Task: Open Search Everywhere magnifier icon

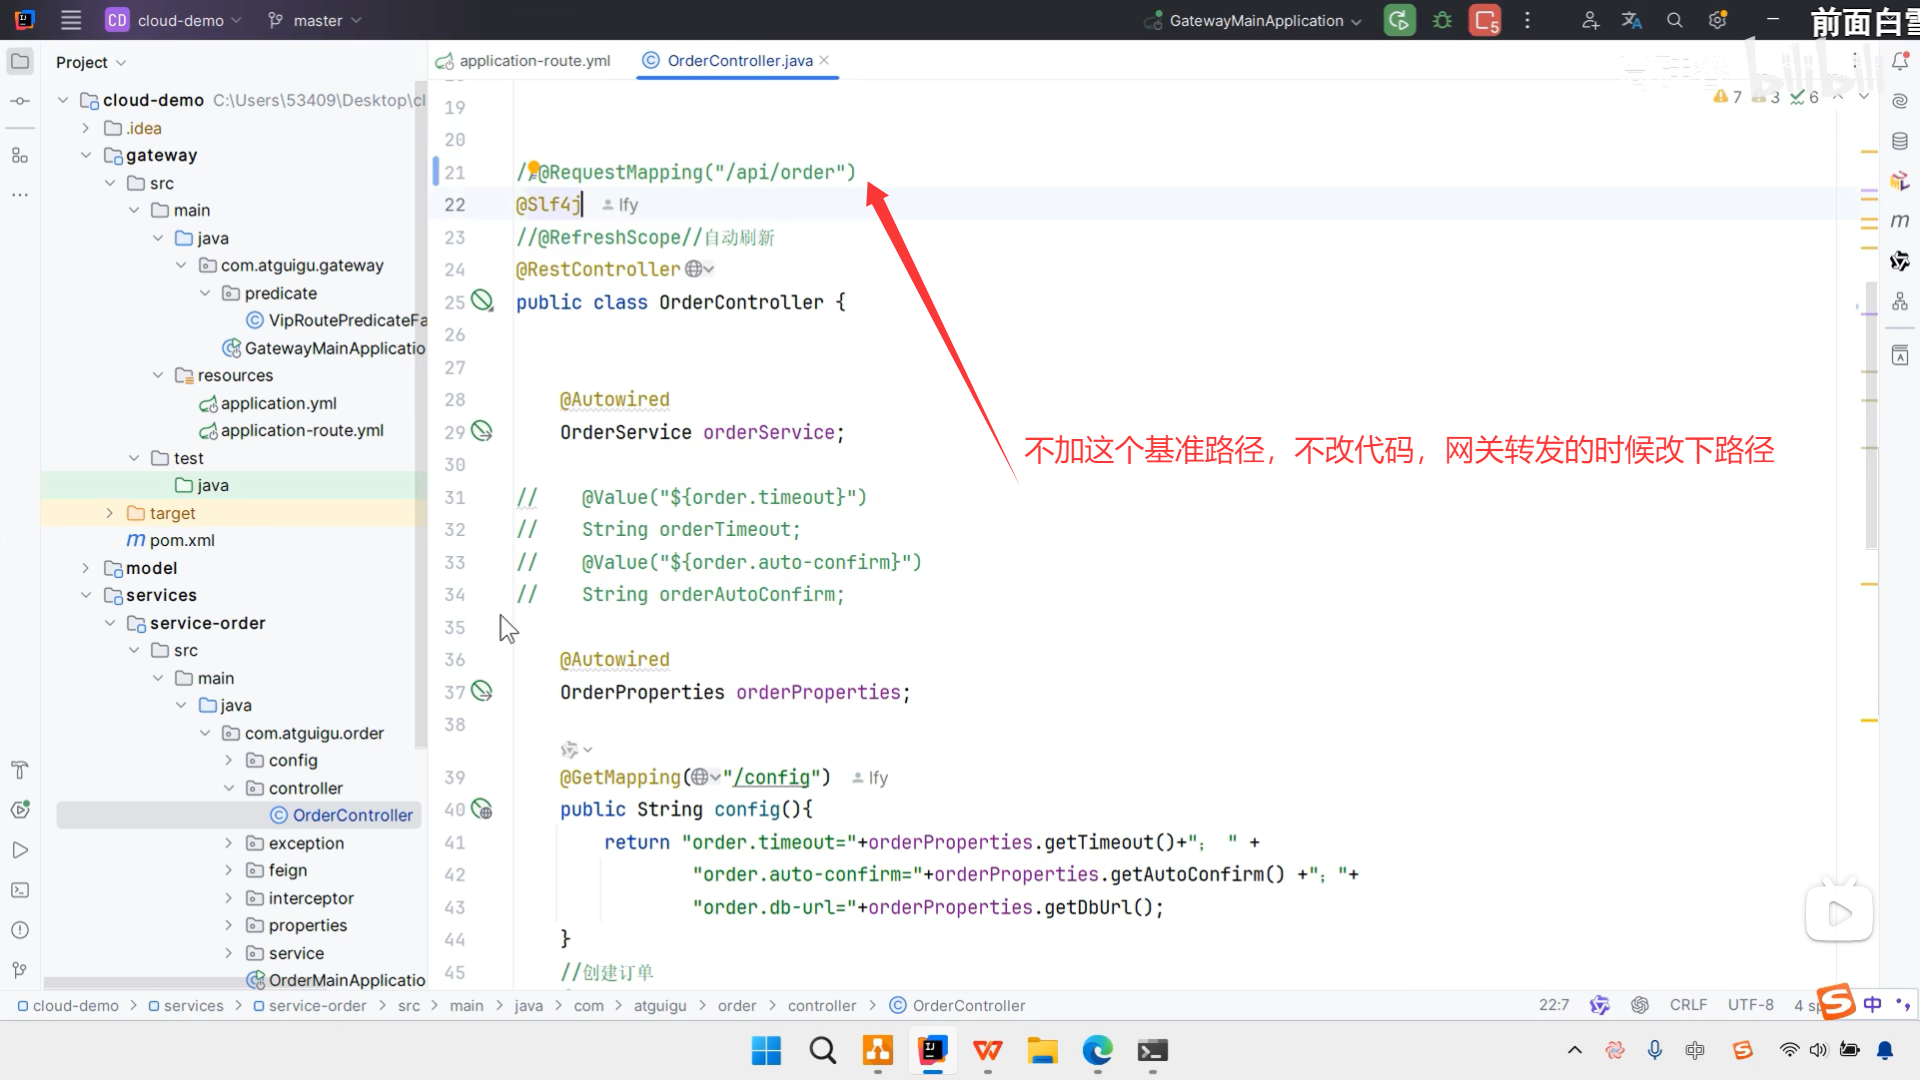Action: point(1674,20)
